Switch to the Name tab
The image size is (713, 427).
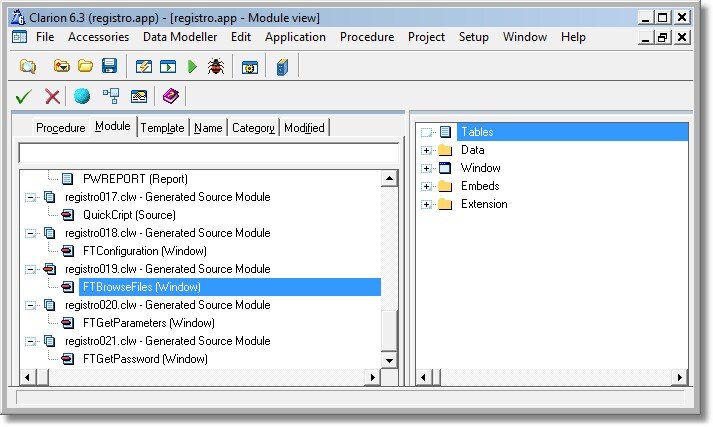[208, 128]
